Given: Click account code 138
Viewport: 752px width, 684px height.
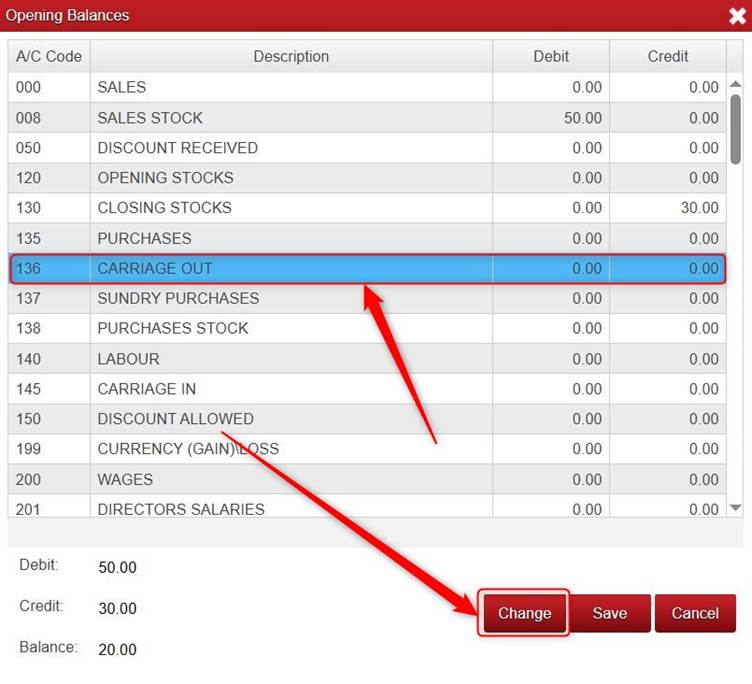Looking at the screenshot, I should tap(28, 329).
